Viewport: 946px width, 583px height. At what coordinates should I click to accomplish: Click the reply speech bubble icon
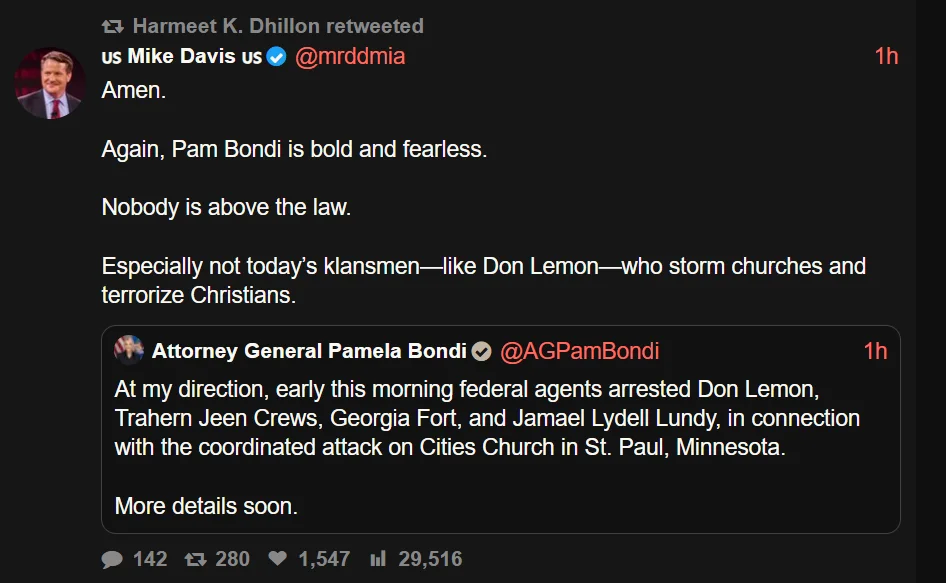coord(113,559)
